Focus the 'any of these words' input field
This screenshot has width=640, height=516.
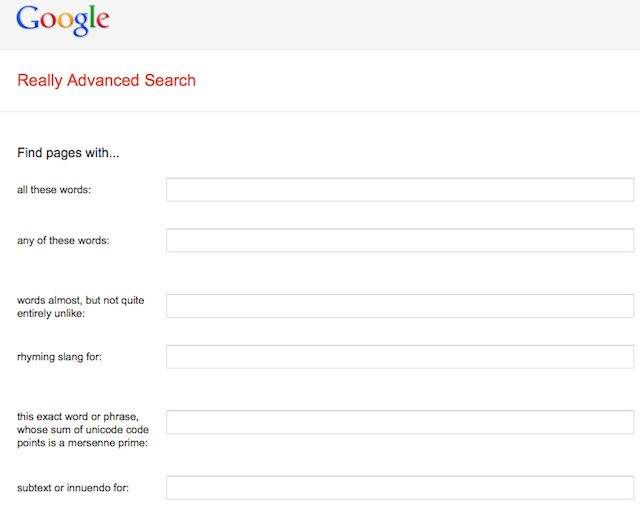[399, 240]
